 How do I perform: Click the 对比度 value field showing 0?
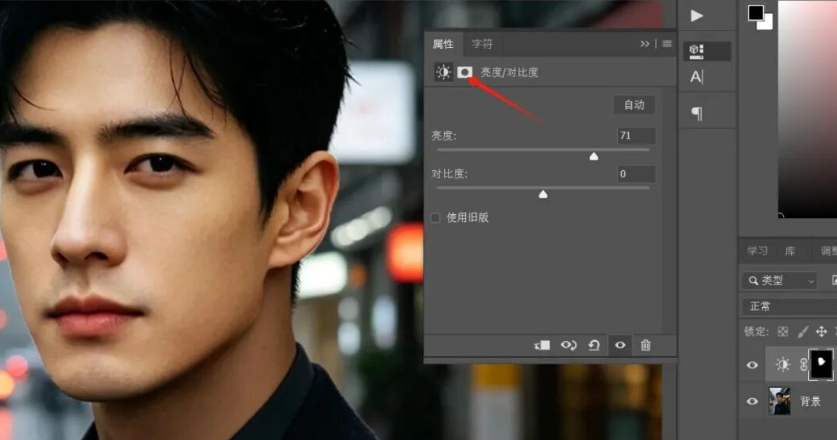(x=636, y=174)
